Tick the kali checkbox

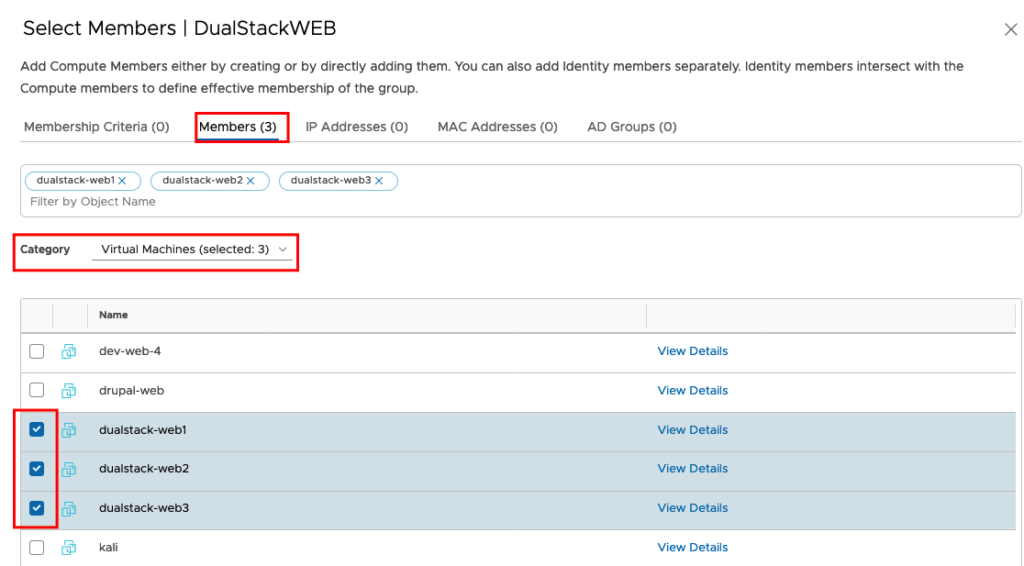point(37,547)
